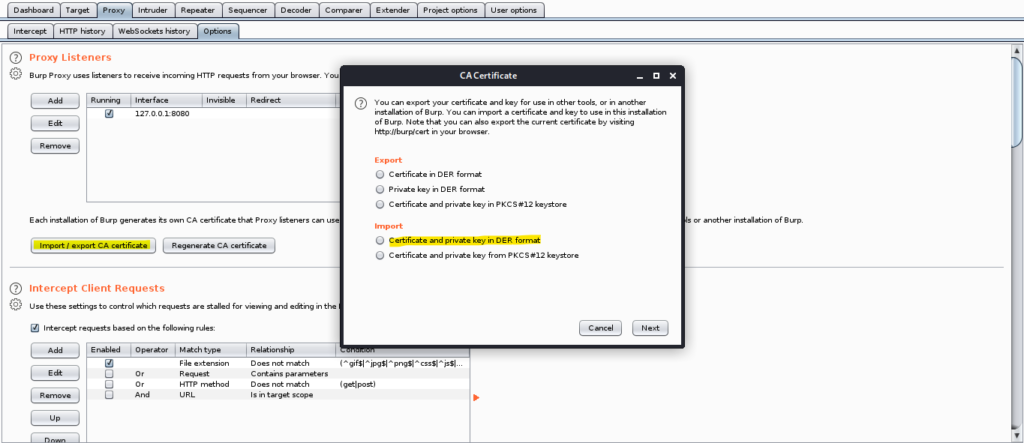Switch to the Dashboard tab

(33, 10)
